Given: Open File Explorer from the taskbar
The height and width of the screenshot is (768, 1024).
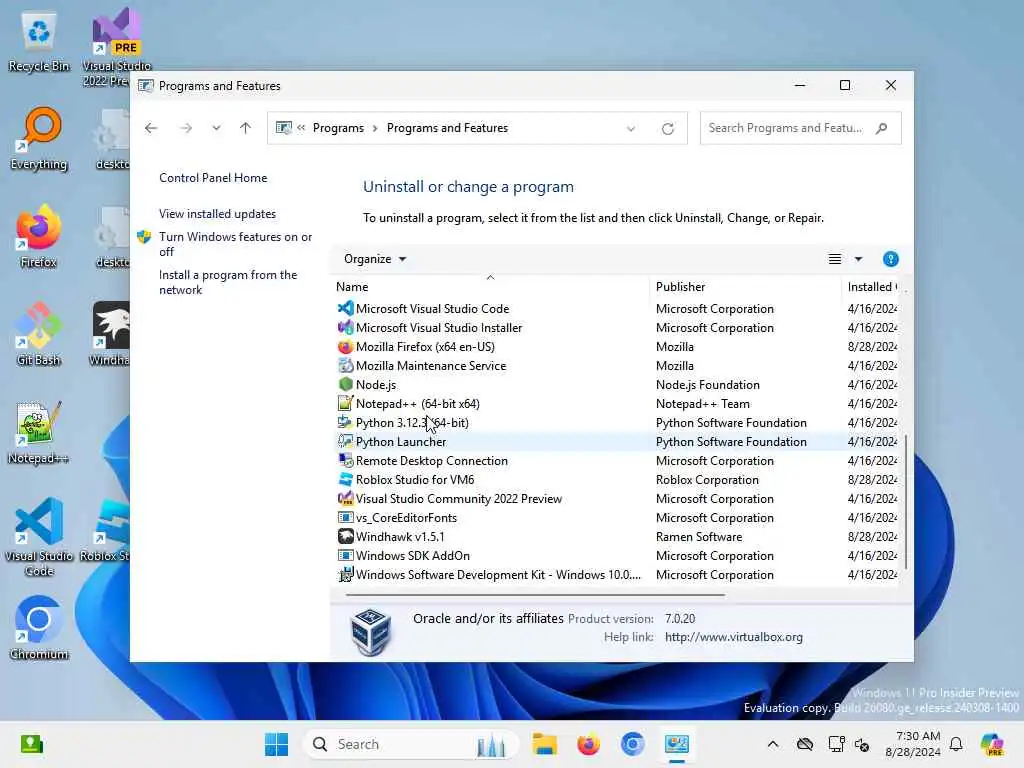Looking at the screenshot, I should point(544,744).
